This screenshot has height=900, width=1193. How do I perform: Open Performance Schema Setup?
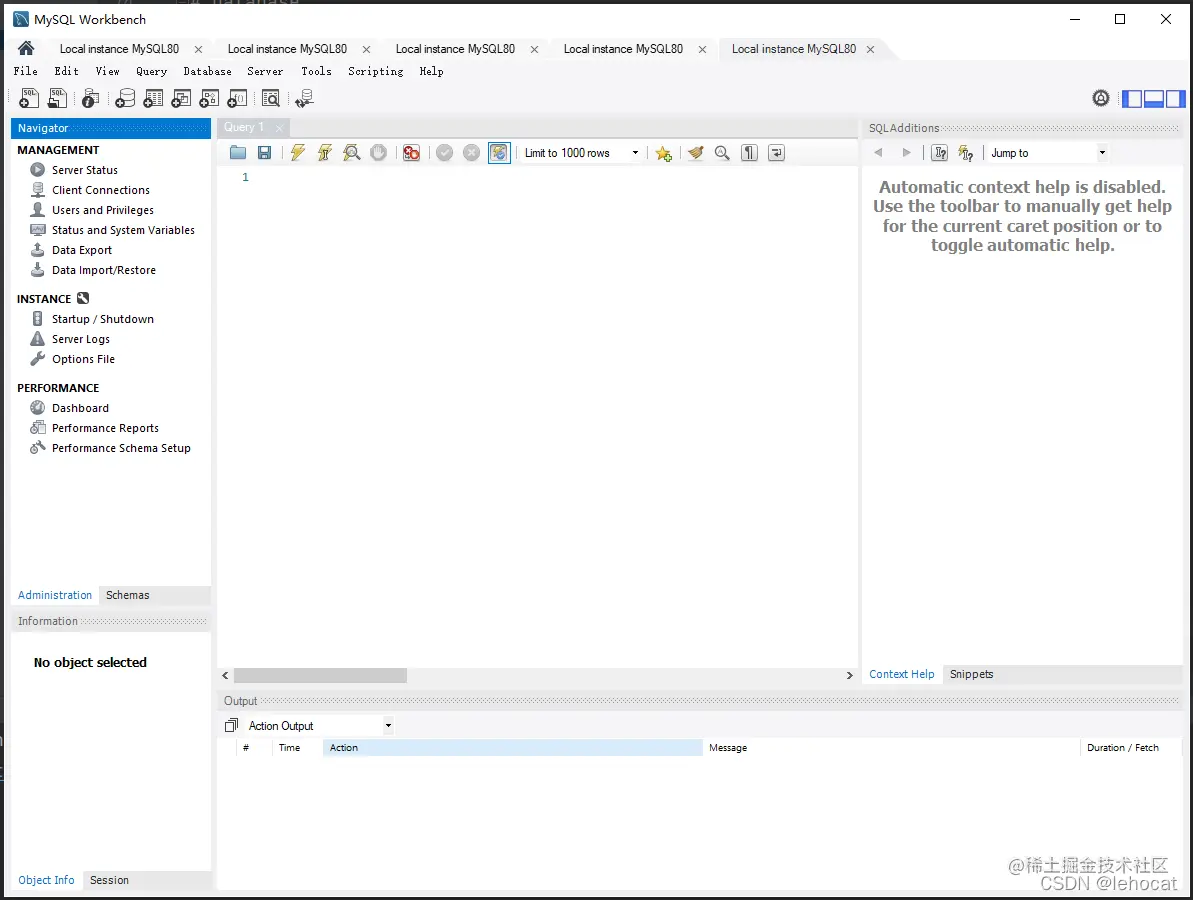[x=121, y=448]
